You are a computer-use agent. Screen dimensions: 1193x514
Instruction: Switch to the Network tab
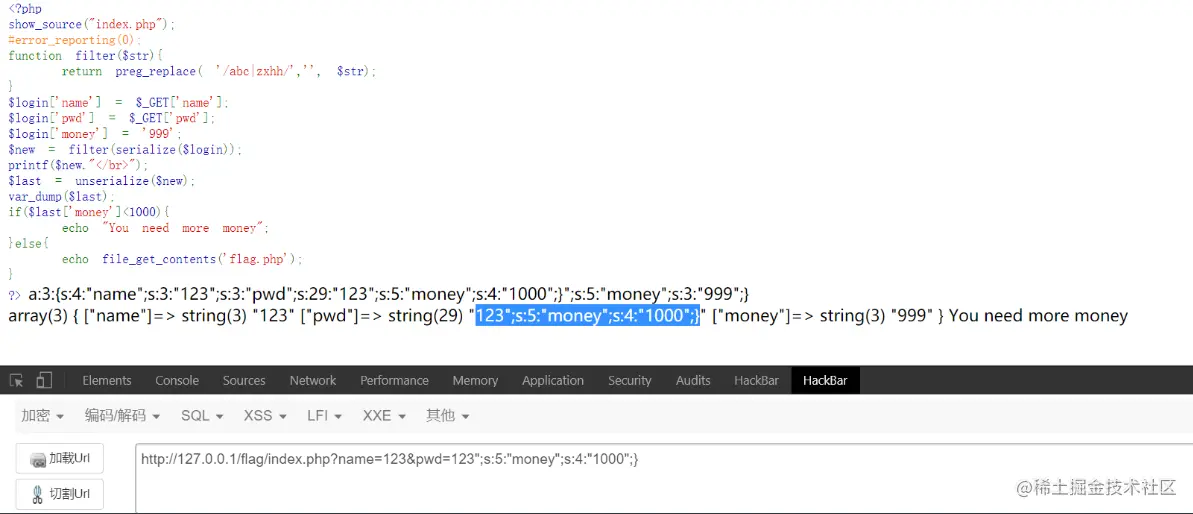[x=313, y=380]
